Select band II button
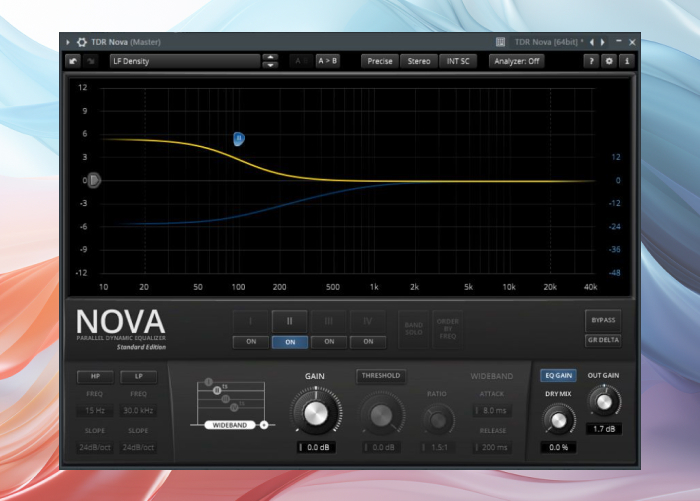 [x=289, y=321]
